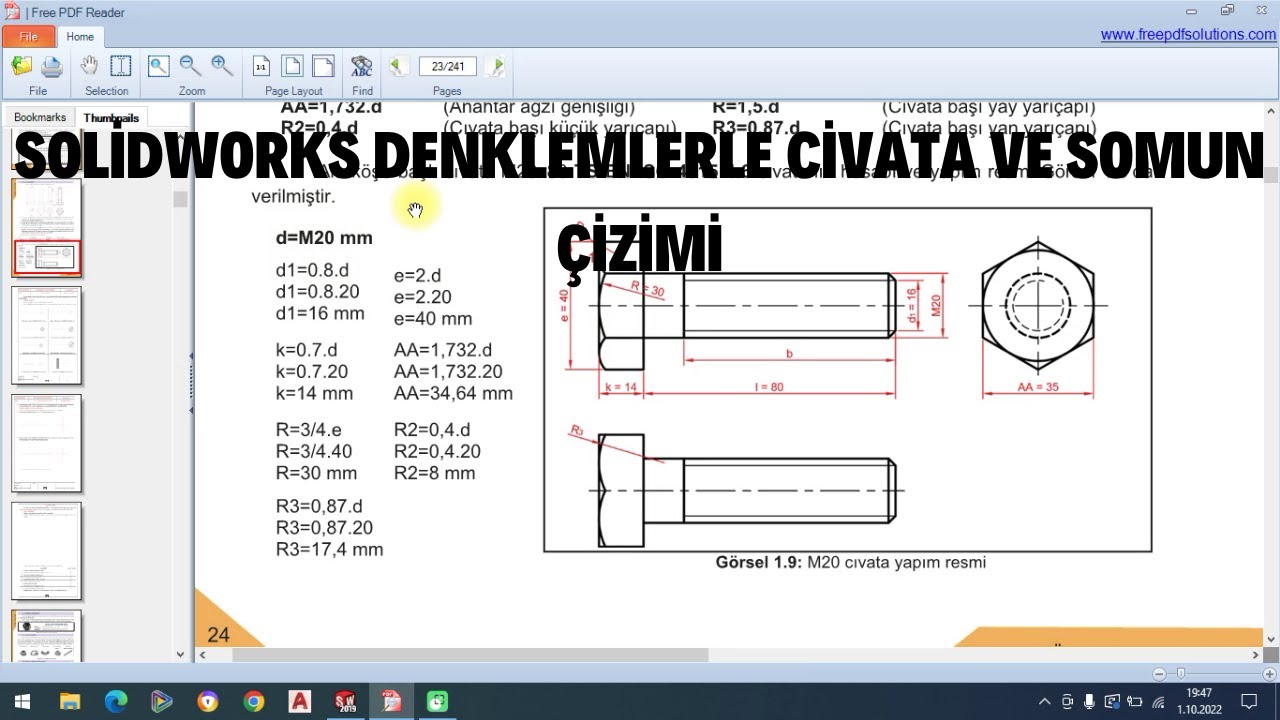
Task: Show hidden system tray icons
Action: (x=1045, y=701)
